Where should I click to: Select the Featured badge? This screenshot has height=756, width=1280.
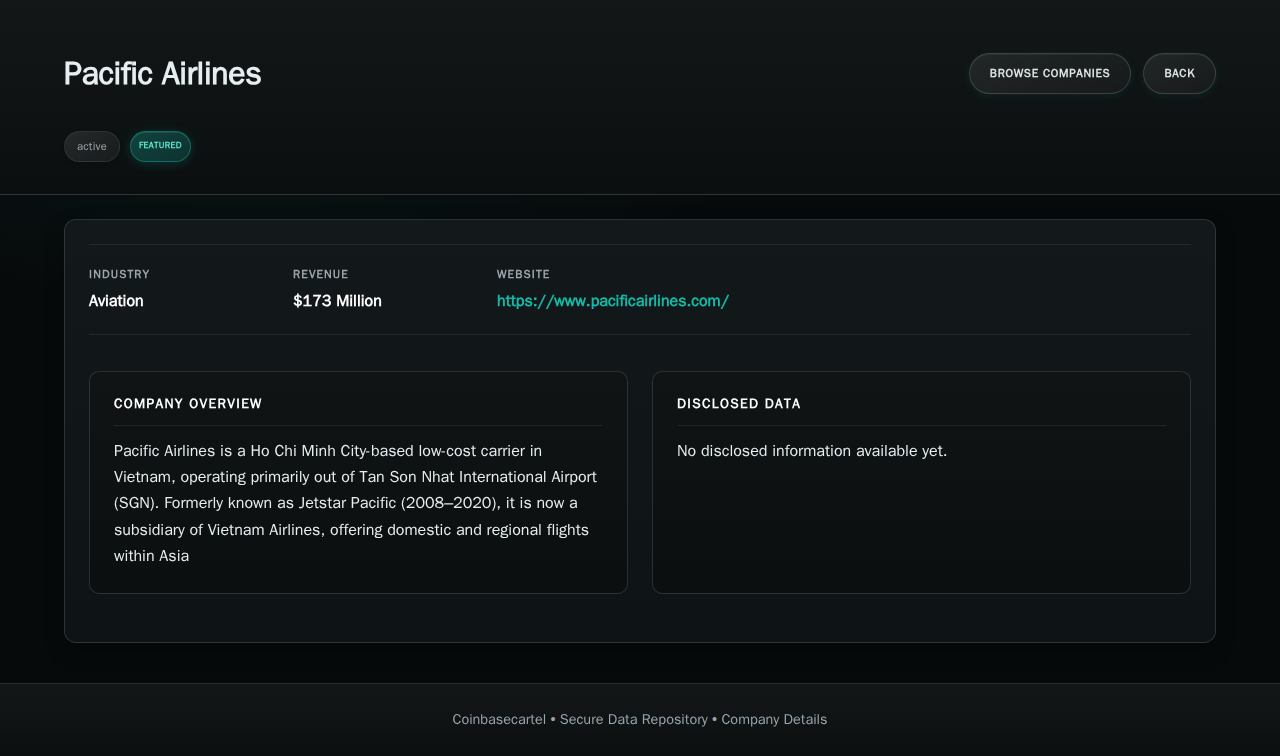[x=160, y=146]
